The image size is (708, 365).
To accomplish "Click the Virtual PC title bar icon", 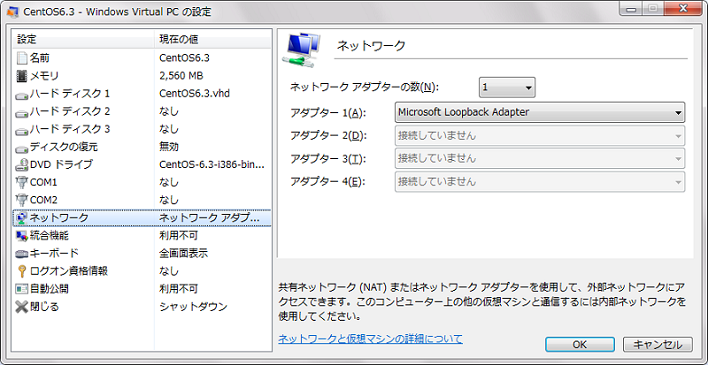I will [12, 12].
